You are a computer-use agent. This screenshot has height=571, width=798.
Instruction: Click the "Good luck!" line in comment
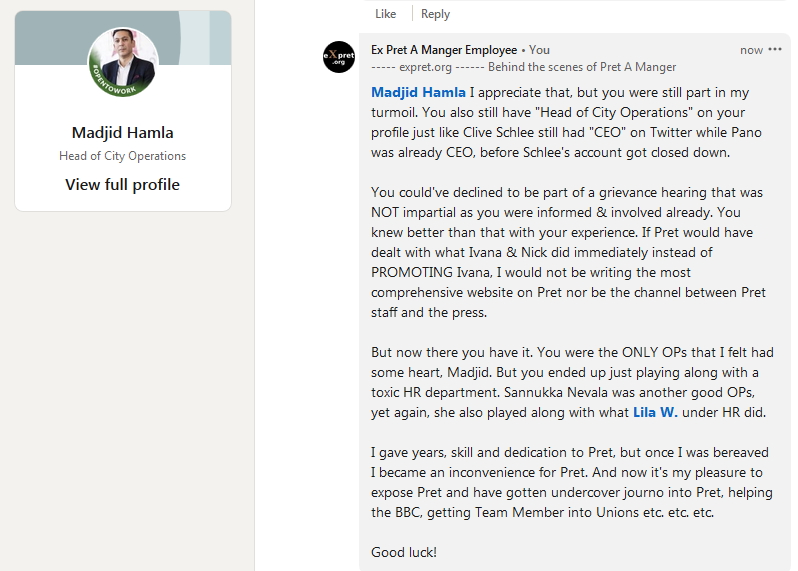pyautogui.click(x=404, y=552)
